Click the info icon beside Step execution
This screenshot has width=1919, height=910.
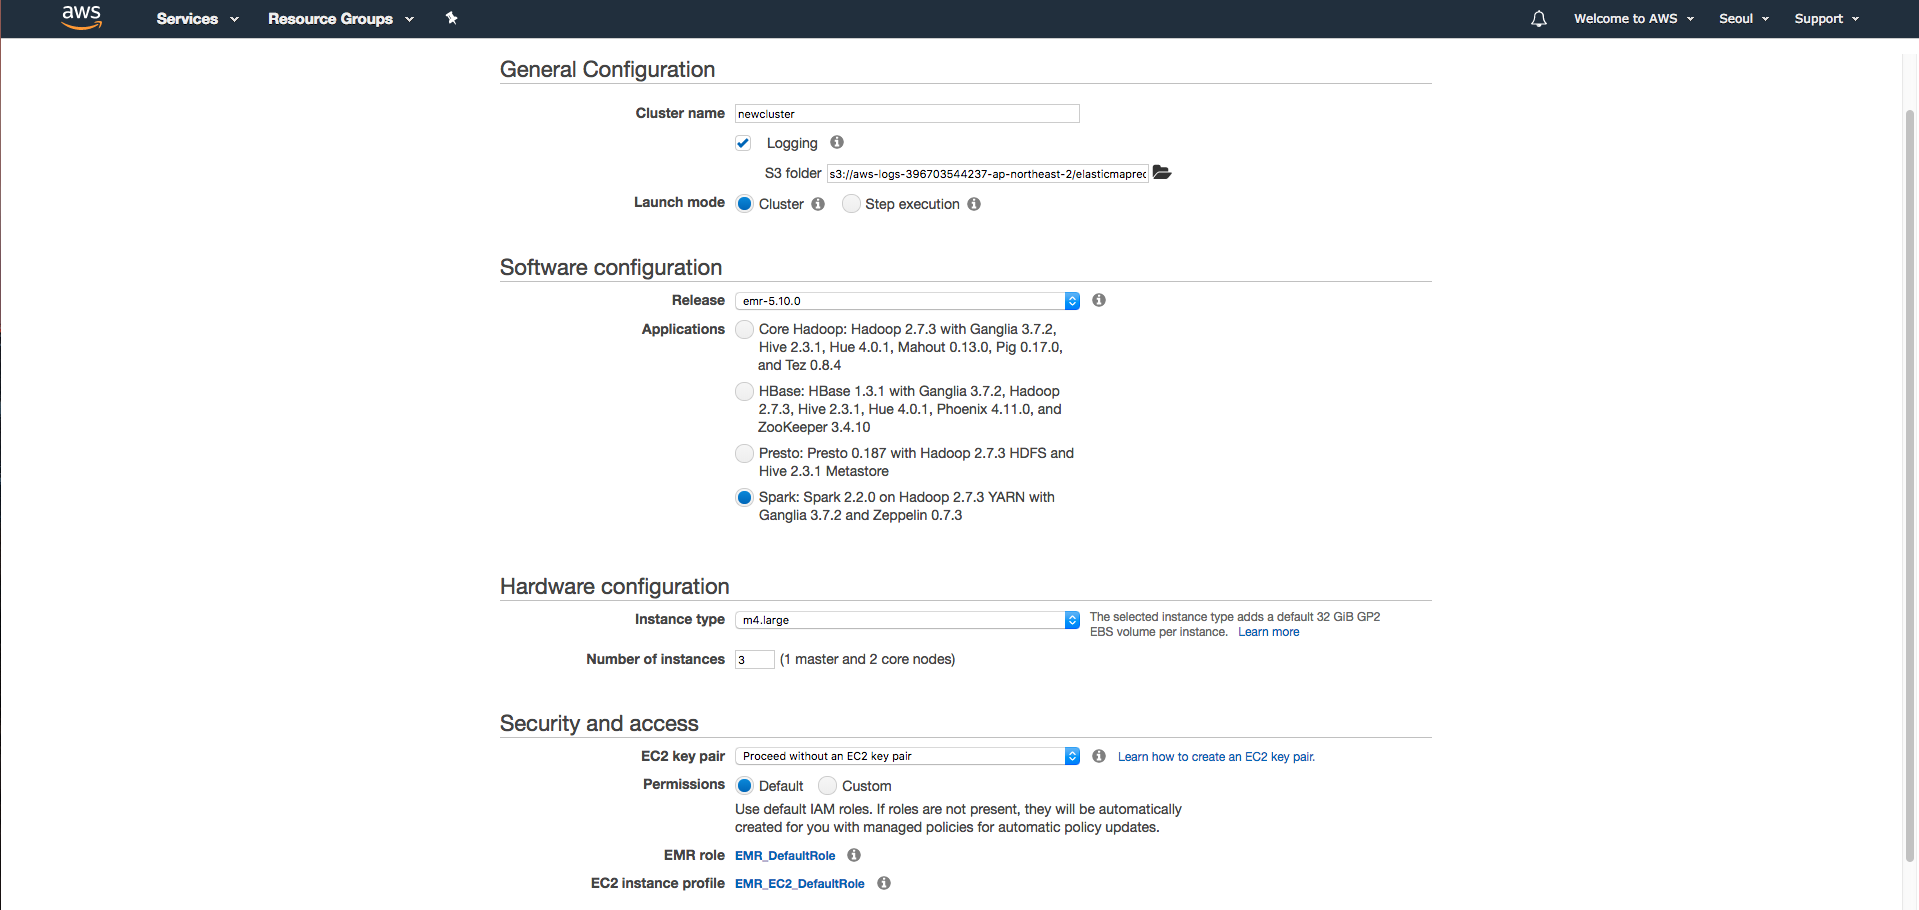[974, 204]
